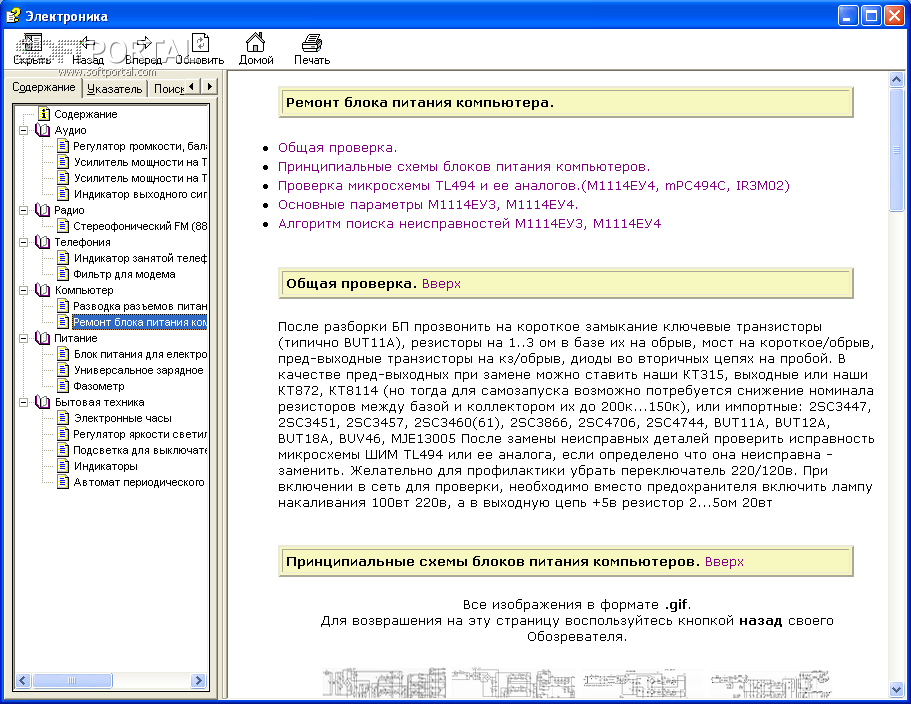
Task: Click tree horizontal scrollbar right arrow
Action: (198, 680)
